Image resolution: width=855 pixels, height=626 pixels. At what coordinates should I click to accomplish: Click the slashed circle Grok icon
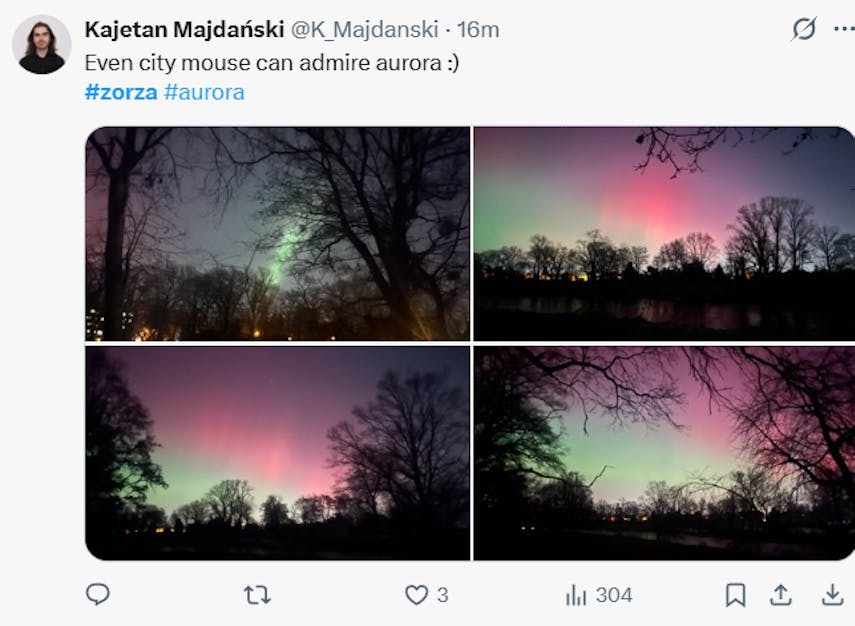coord(803,29)
